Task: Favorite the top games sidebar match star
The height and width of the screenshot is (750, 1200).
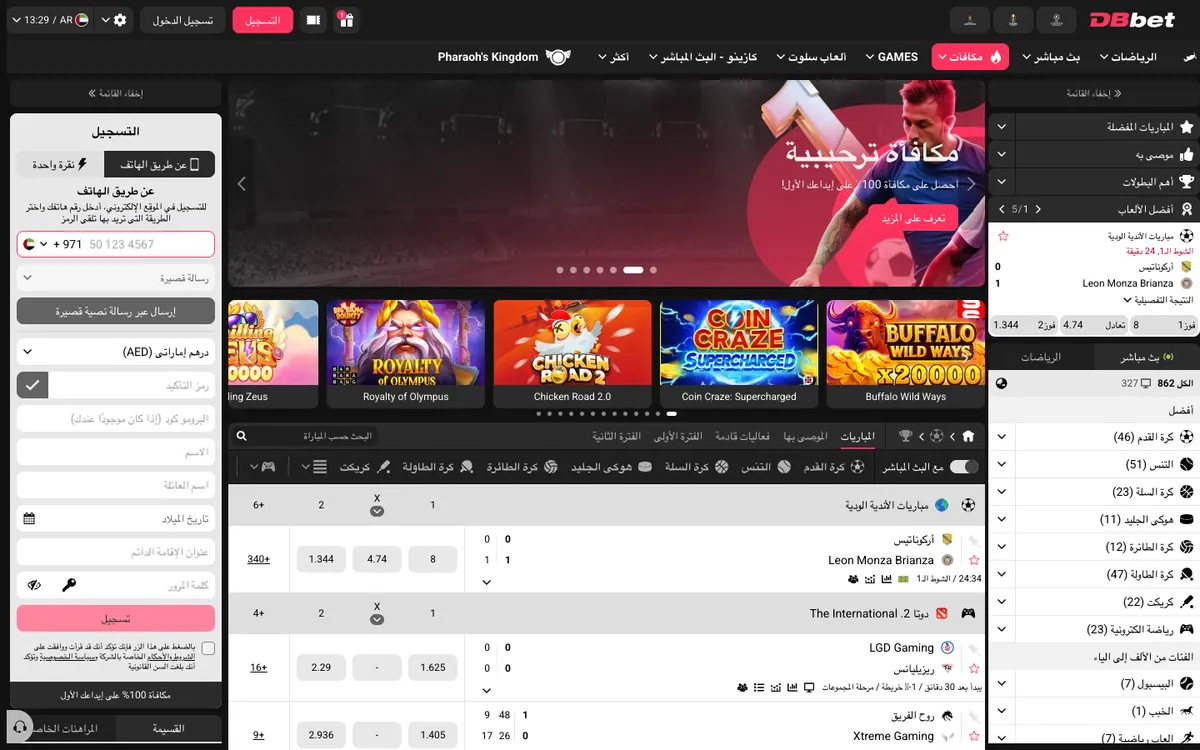Action: click(1003, 236)
